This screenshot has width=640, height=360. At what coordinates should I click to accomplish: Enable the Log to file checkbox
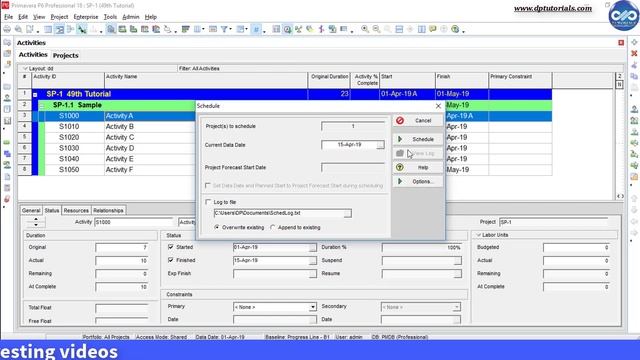coord(208,202)
